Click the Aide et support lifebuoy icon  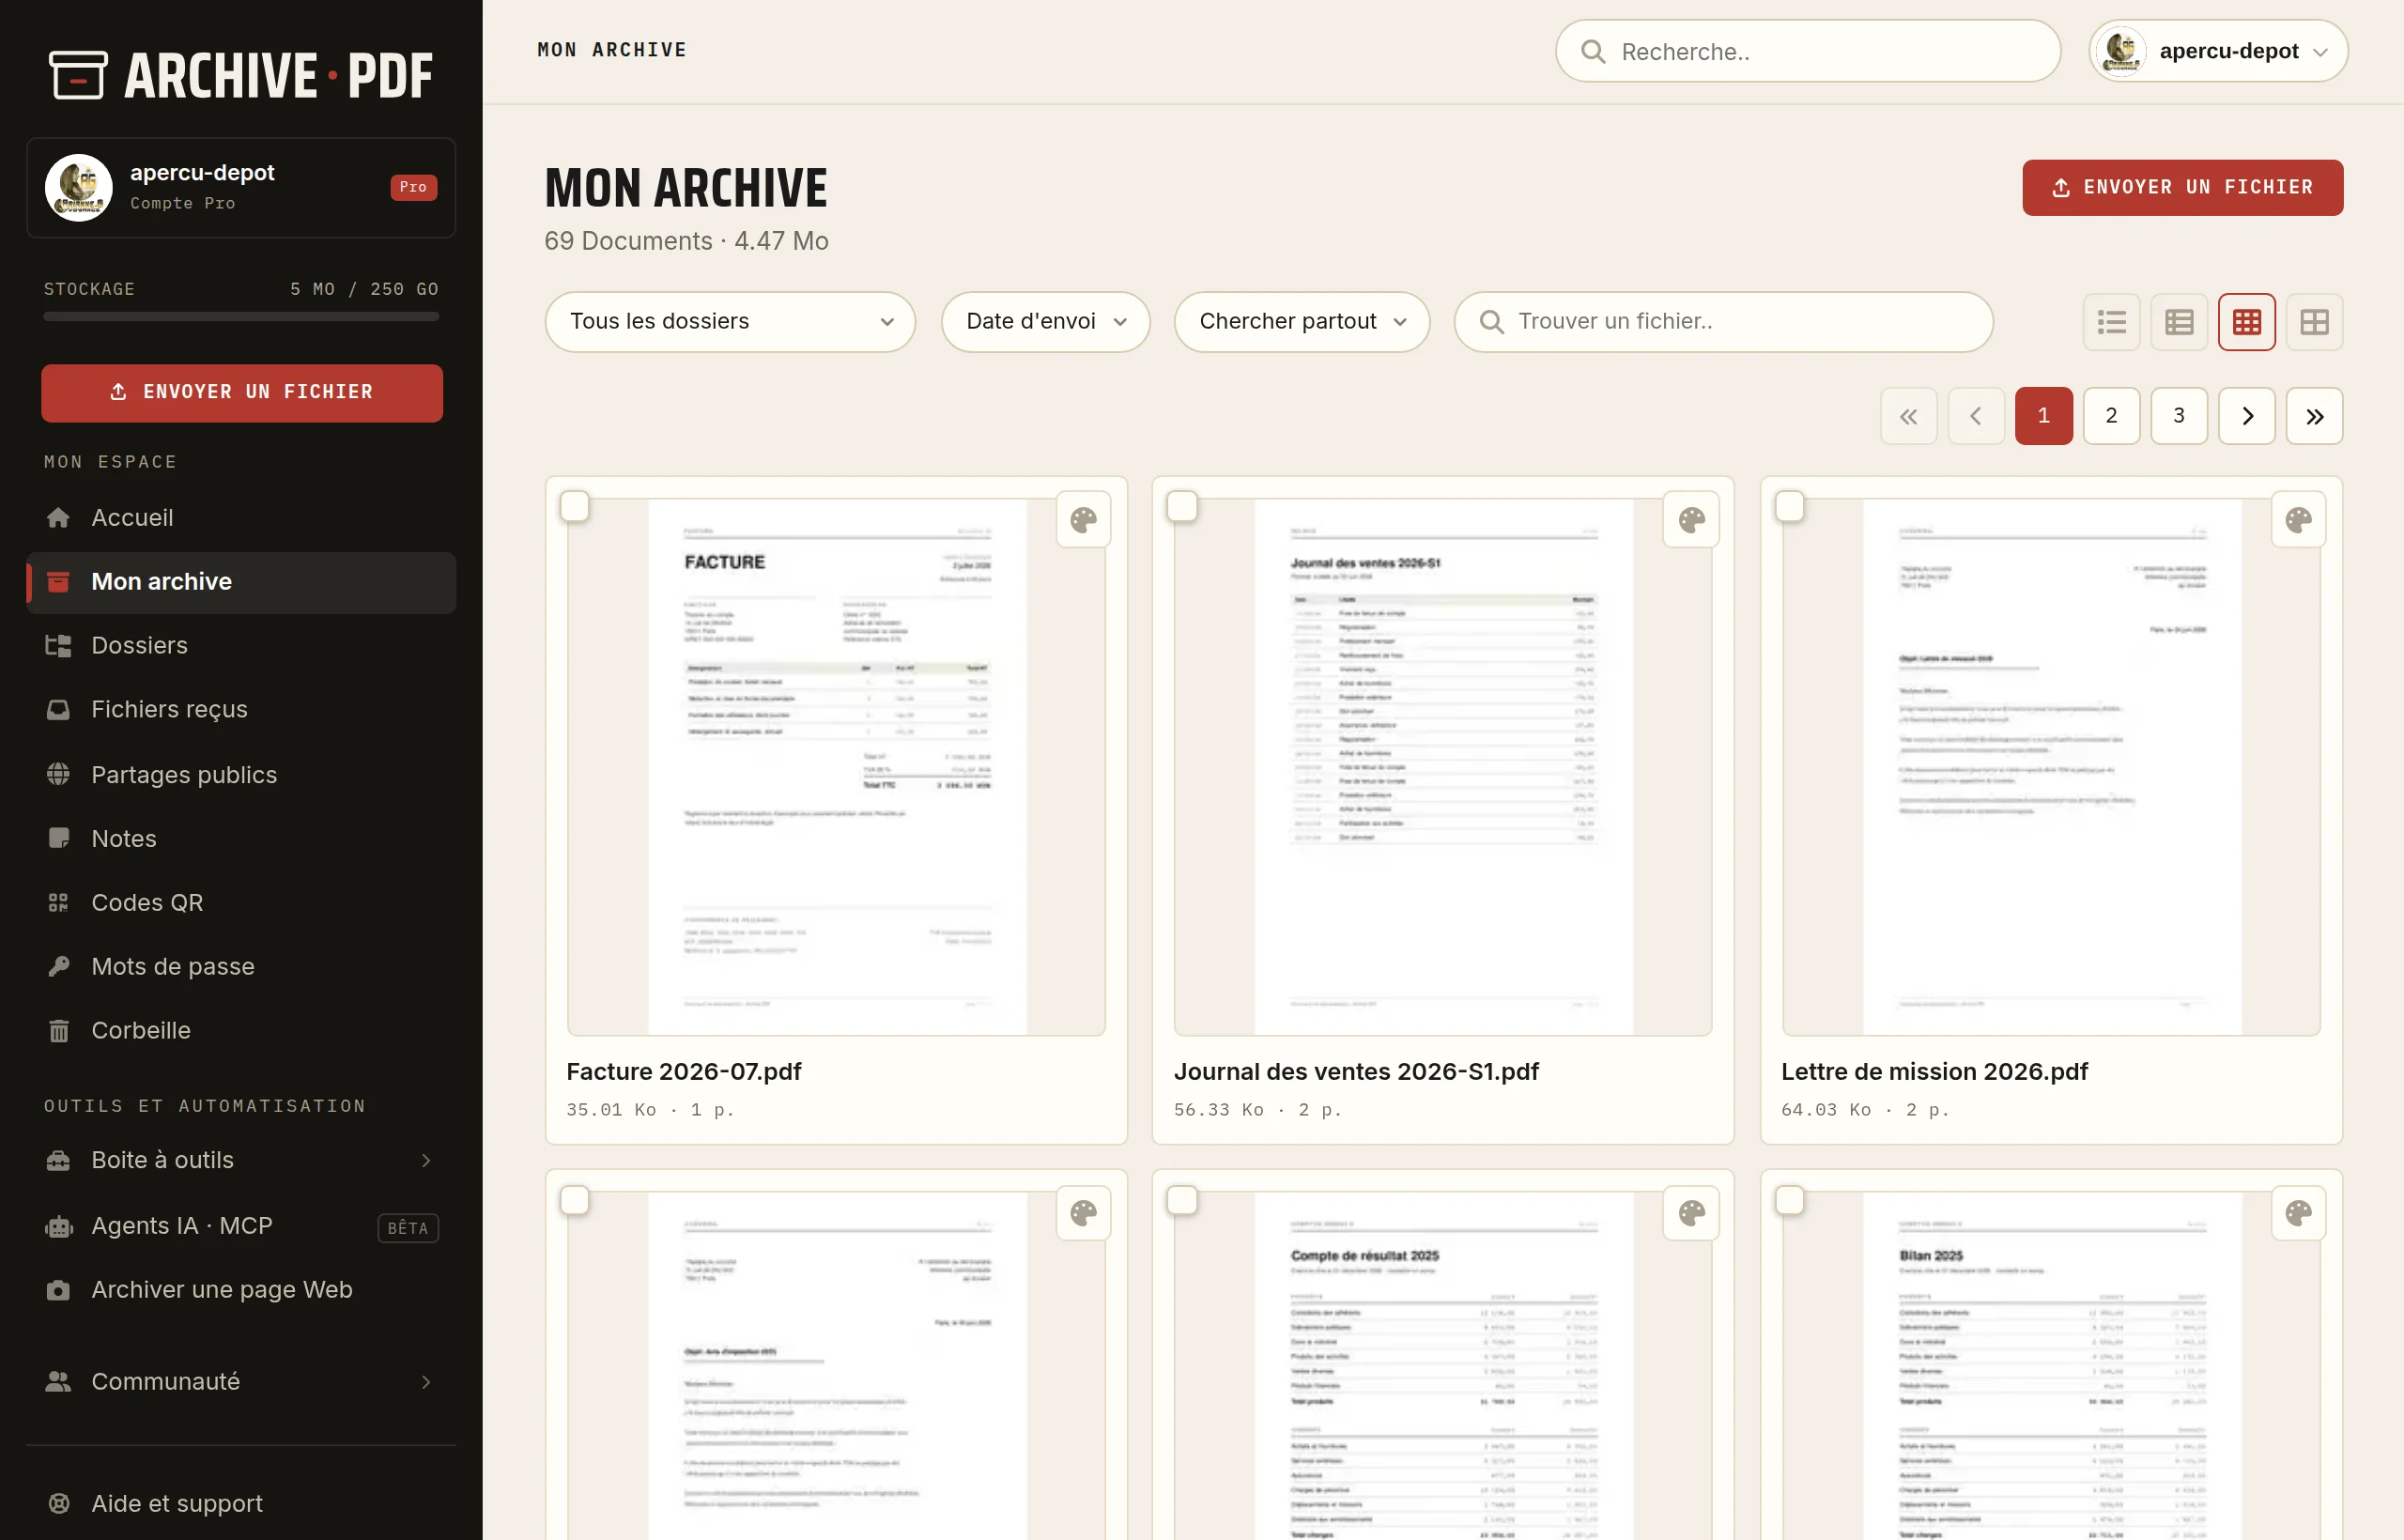[59, 1503]
